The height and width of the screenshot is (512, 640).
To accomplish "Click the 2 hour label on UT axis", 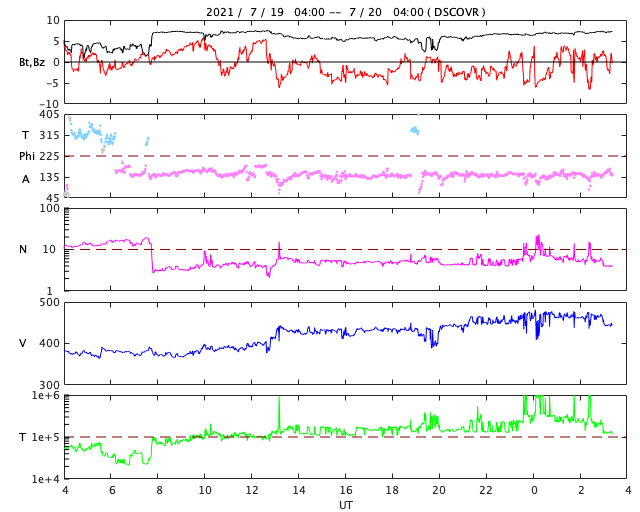I will pos(581,490).
